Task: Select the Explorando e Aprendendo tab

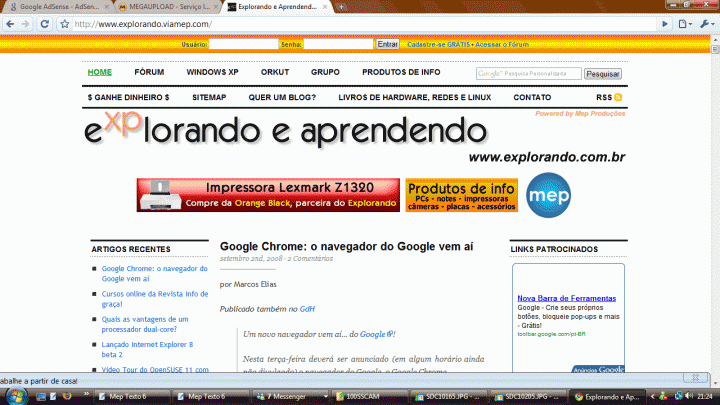Action: coord(276,7)
